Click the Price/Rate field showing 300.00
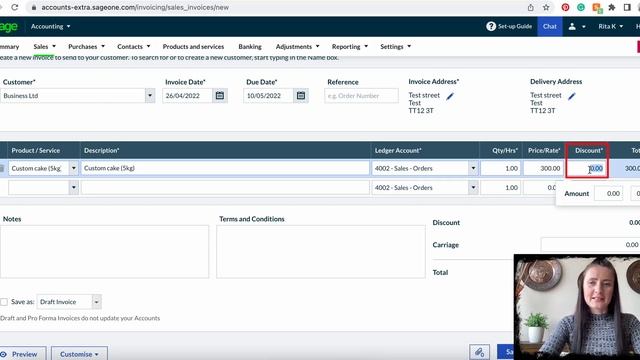The width and height of the screenshot is (640, 360). 543,168
